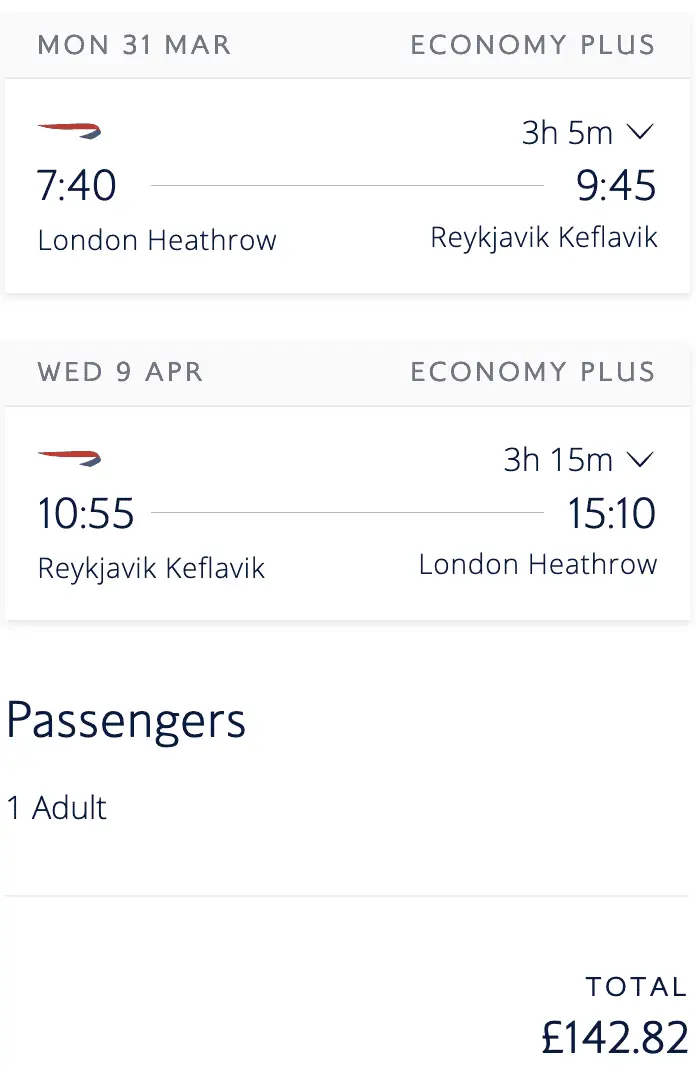The height and width of the screenshot is (1066, 696).
Task: Click the Passengers heading
Action: [x=126, y=721]
